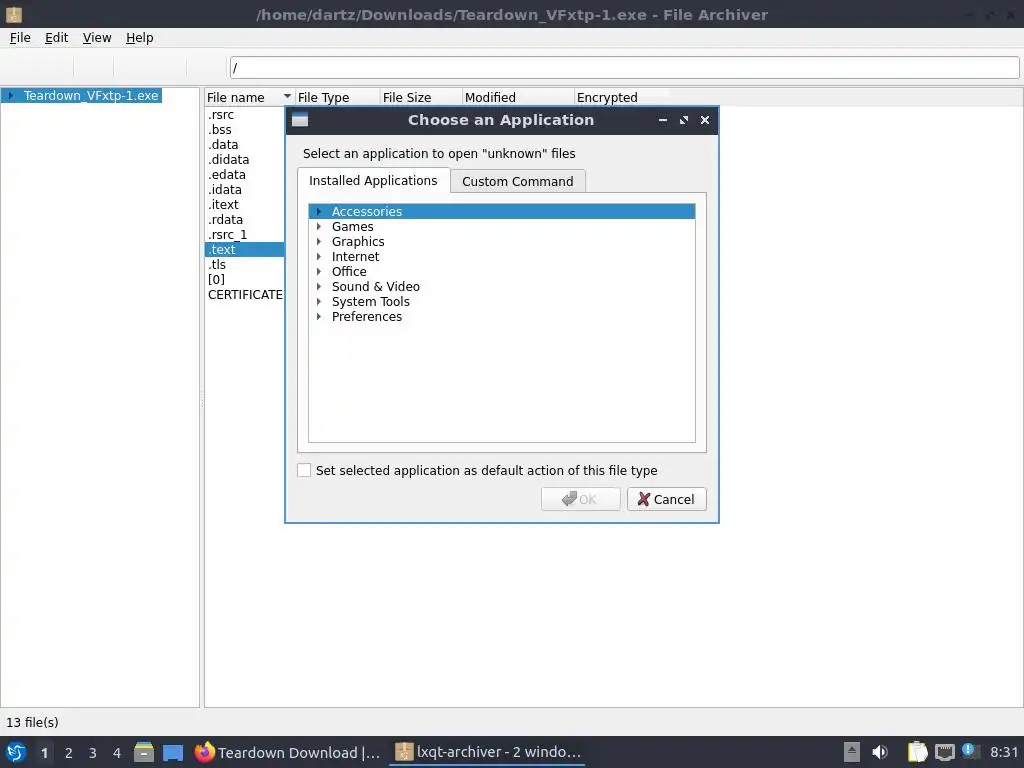
Task: Select the Sound & Video label in the list
Action: pyautogui.click(x=376, y=287)
